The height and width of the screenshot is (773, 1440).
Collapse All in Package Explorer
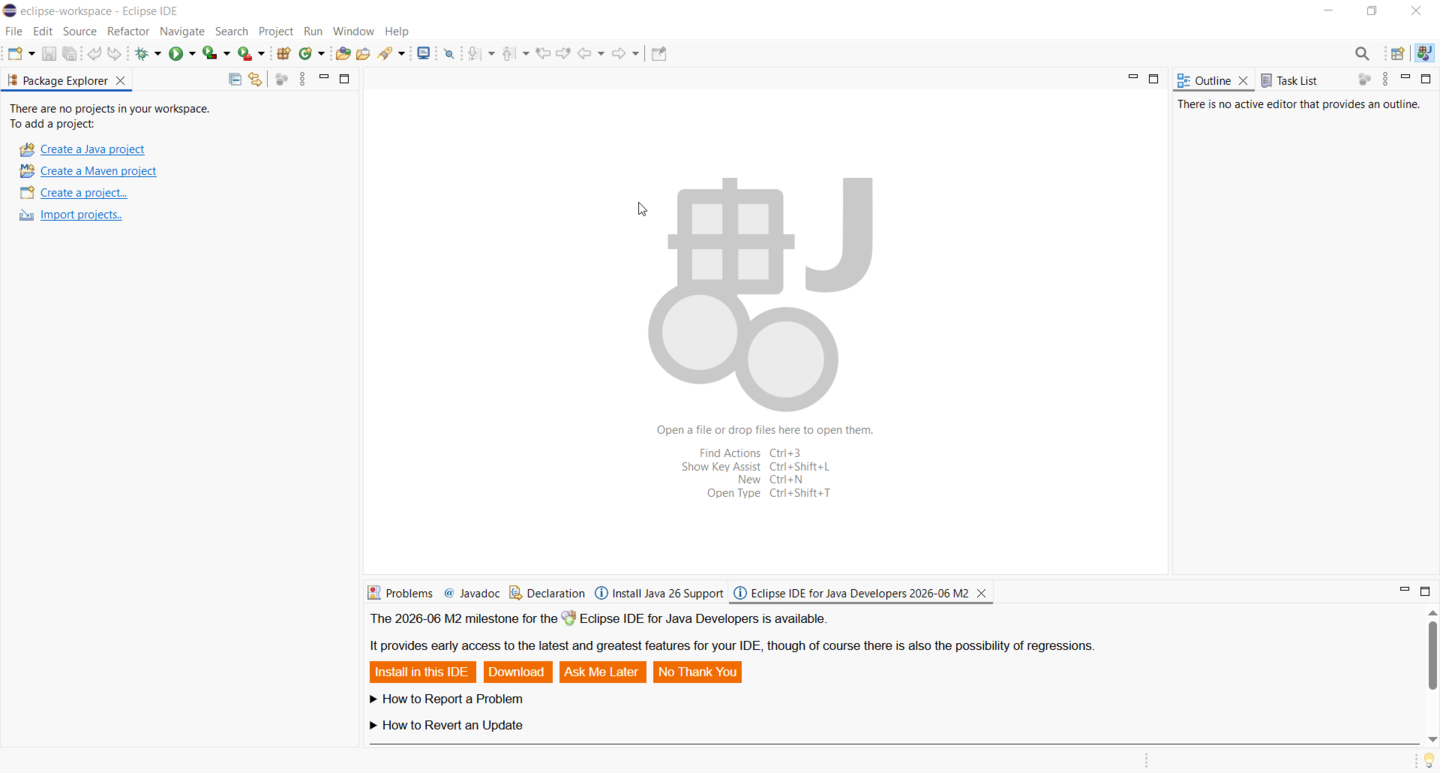pyautogui.click(x=235, y=80)
